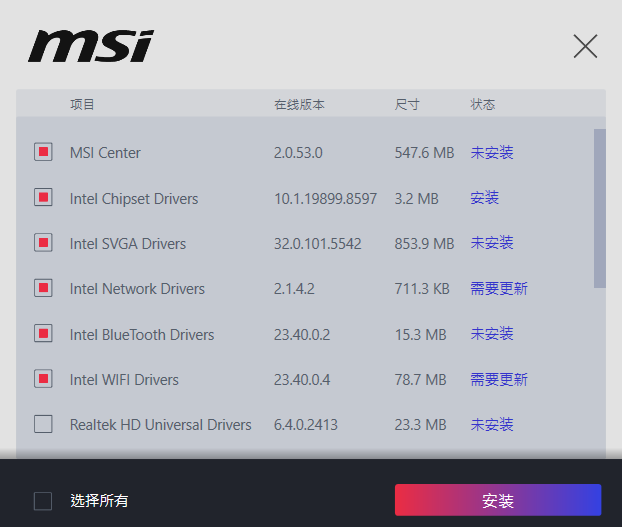Check the Realtek HD Universal Drivers checkbox

click(43, 424)
